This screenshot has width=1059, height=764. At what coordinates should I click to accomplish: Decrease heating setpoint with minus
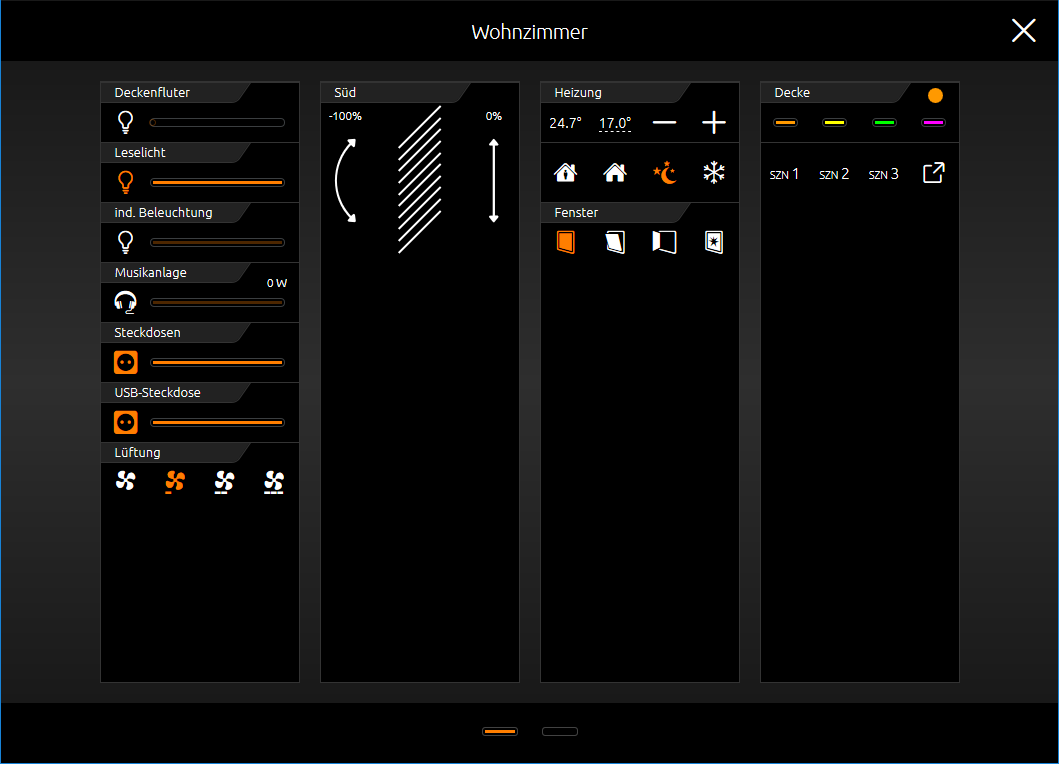pos(665,123)
